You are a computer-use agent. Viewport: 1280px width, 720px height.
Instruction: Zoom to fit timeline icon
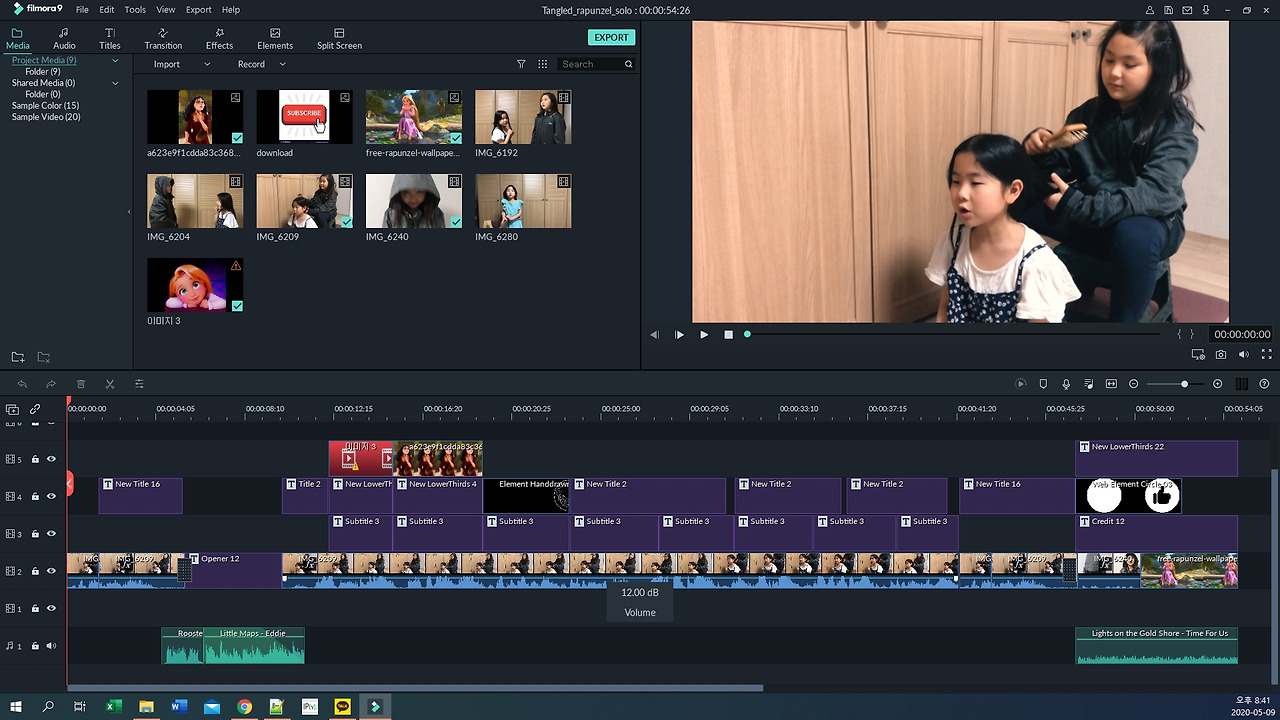[1111, 384]
